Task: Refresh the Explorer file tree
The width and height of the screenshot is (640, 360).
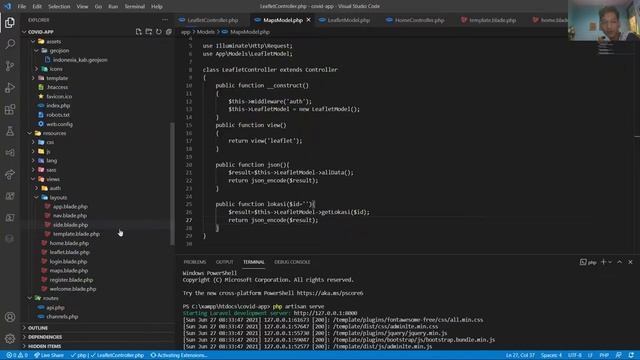Action: point(158,32)
